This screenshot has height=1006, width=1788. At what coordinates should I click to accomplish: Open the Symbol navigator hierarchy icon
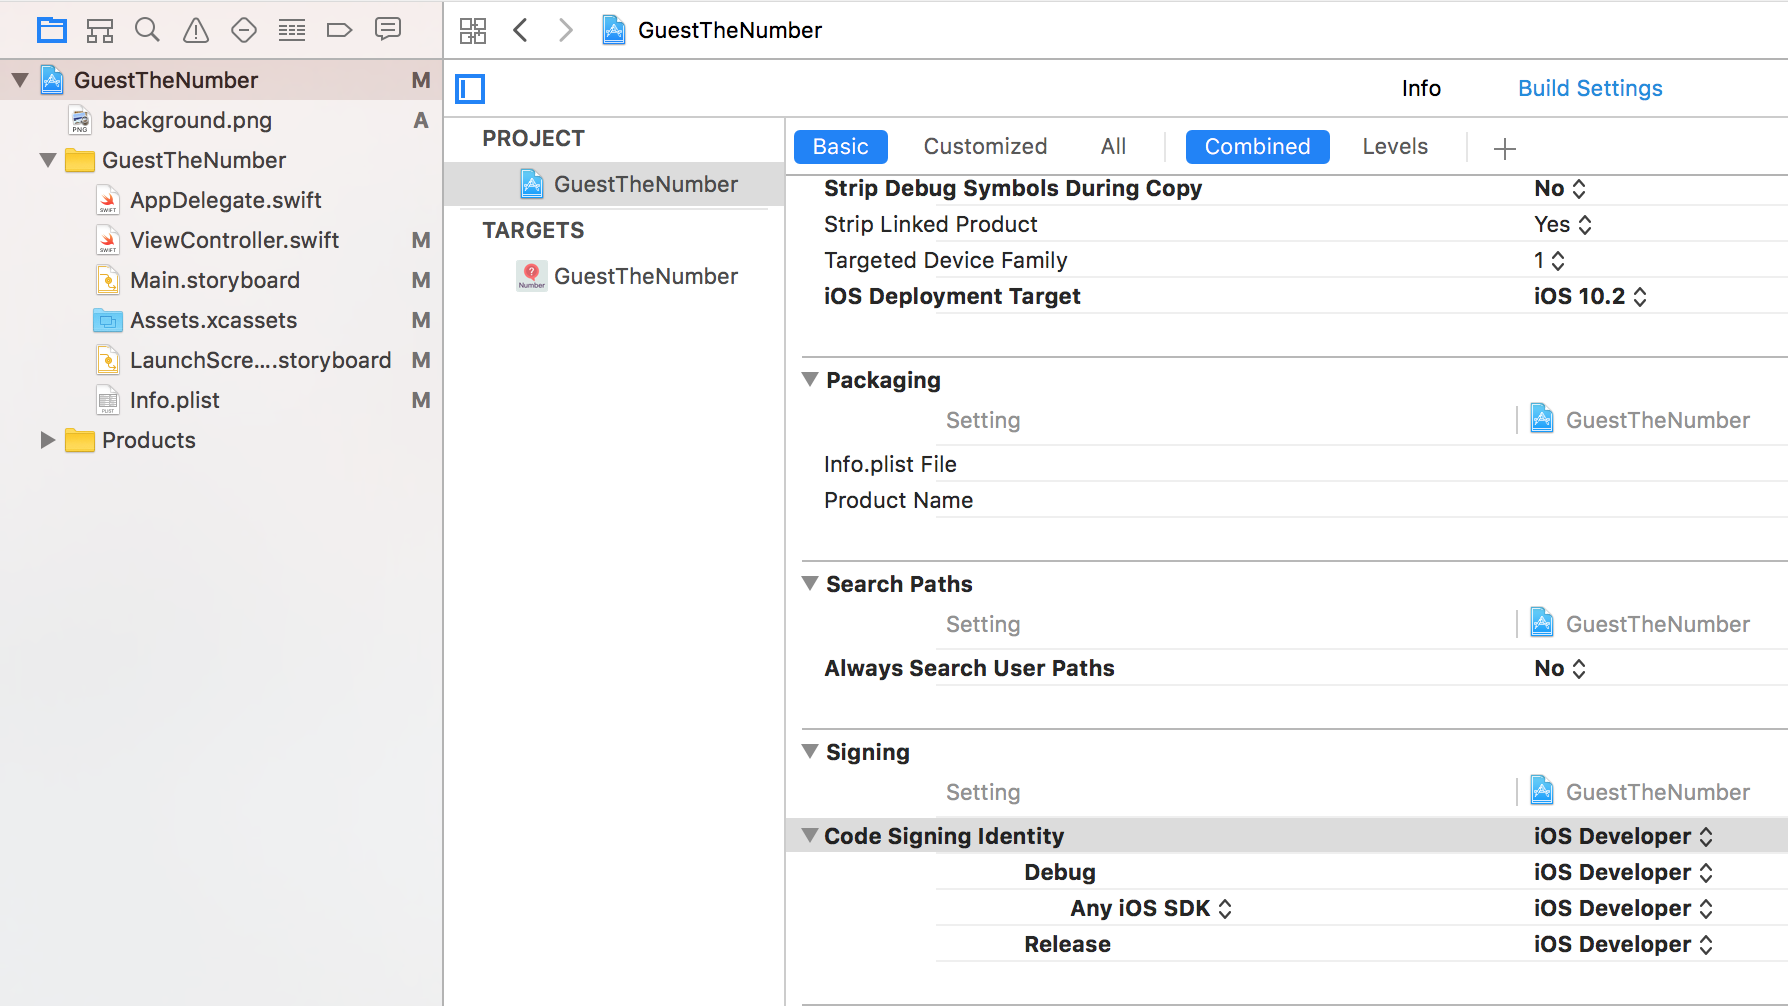coord(100,30)
